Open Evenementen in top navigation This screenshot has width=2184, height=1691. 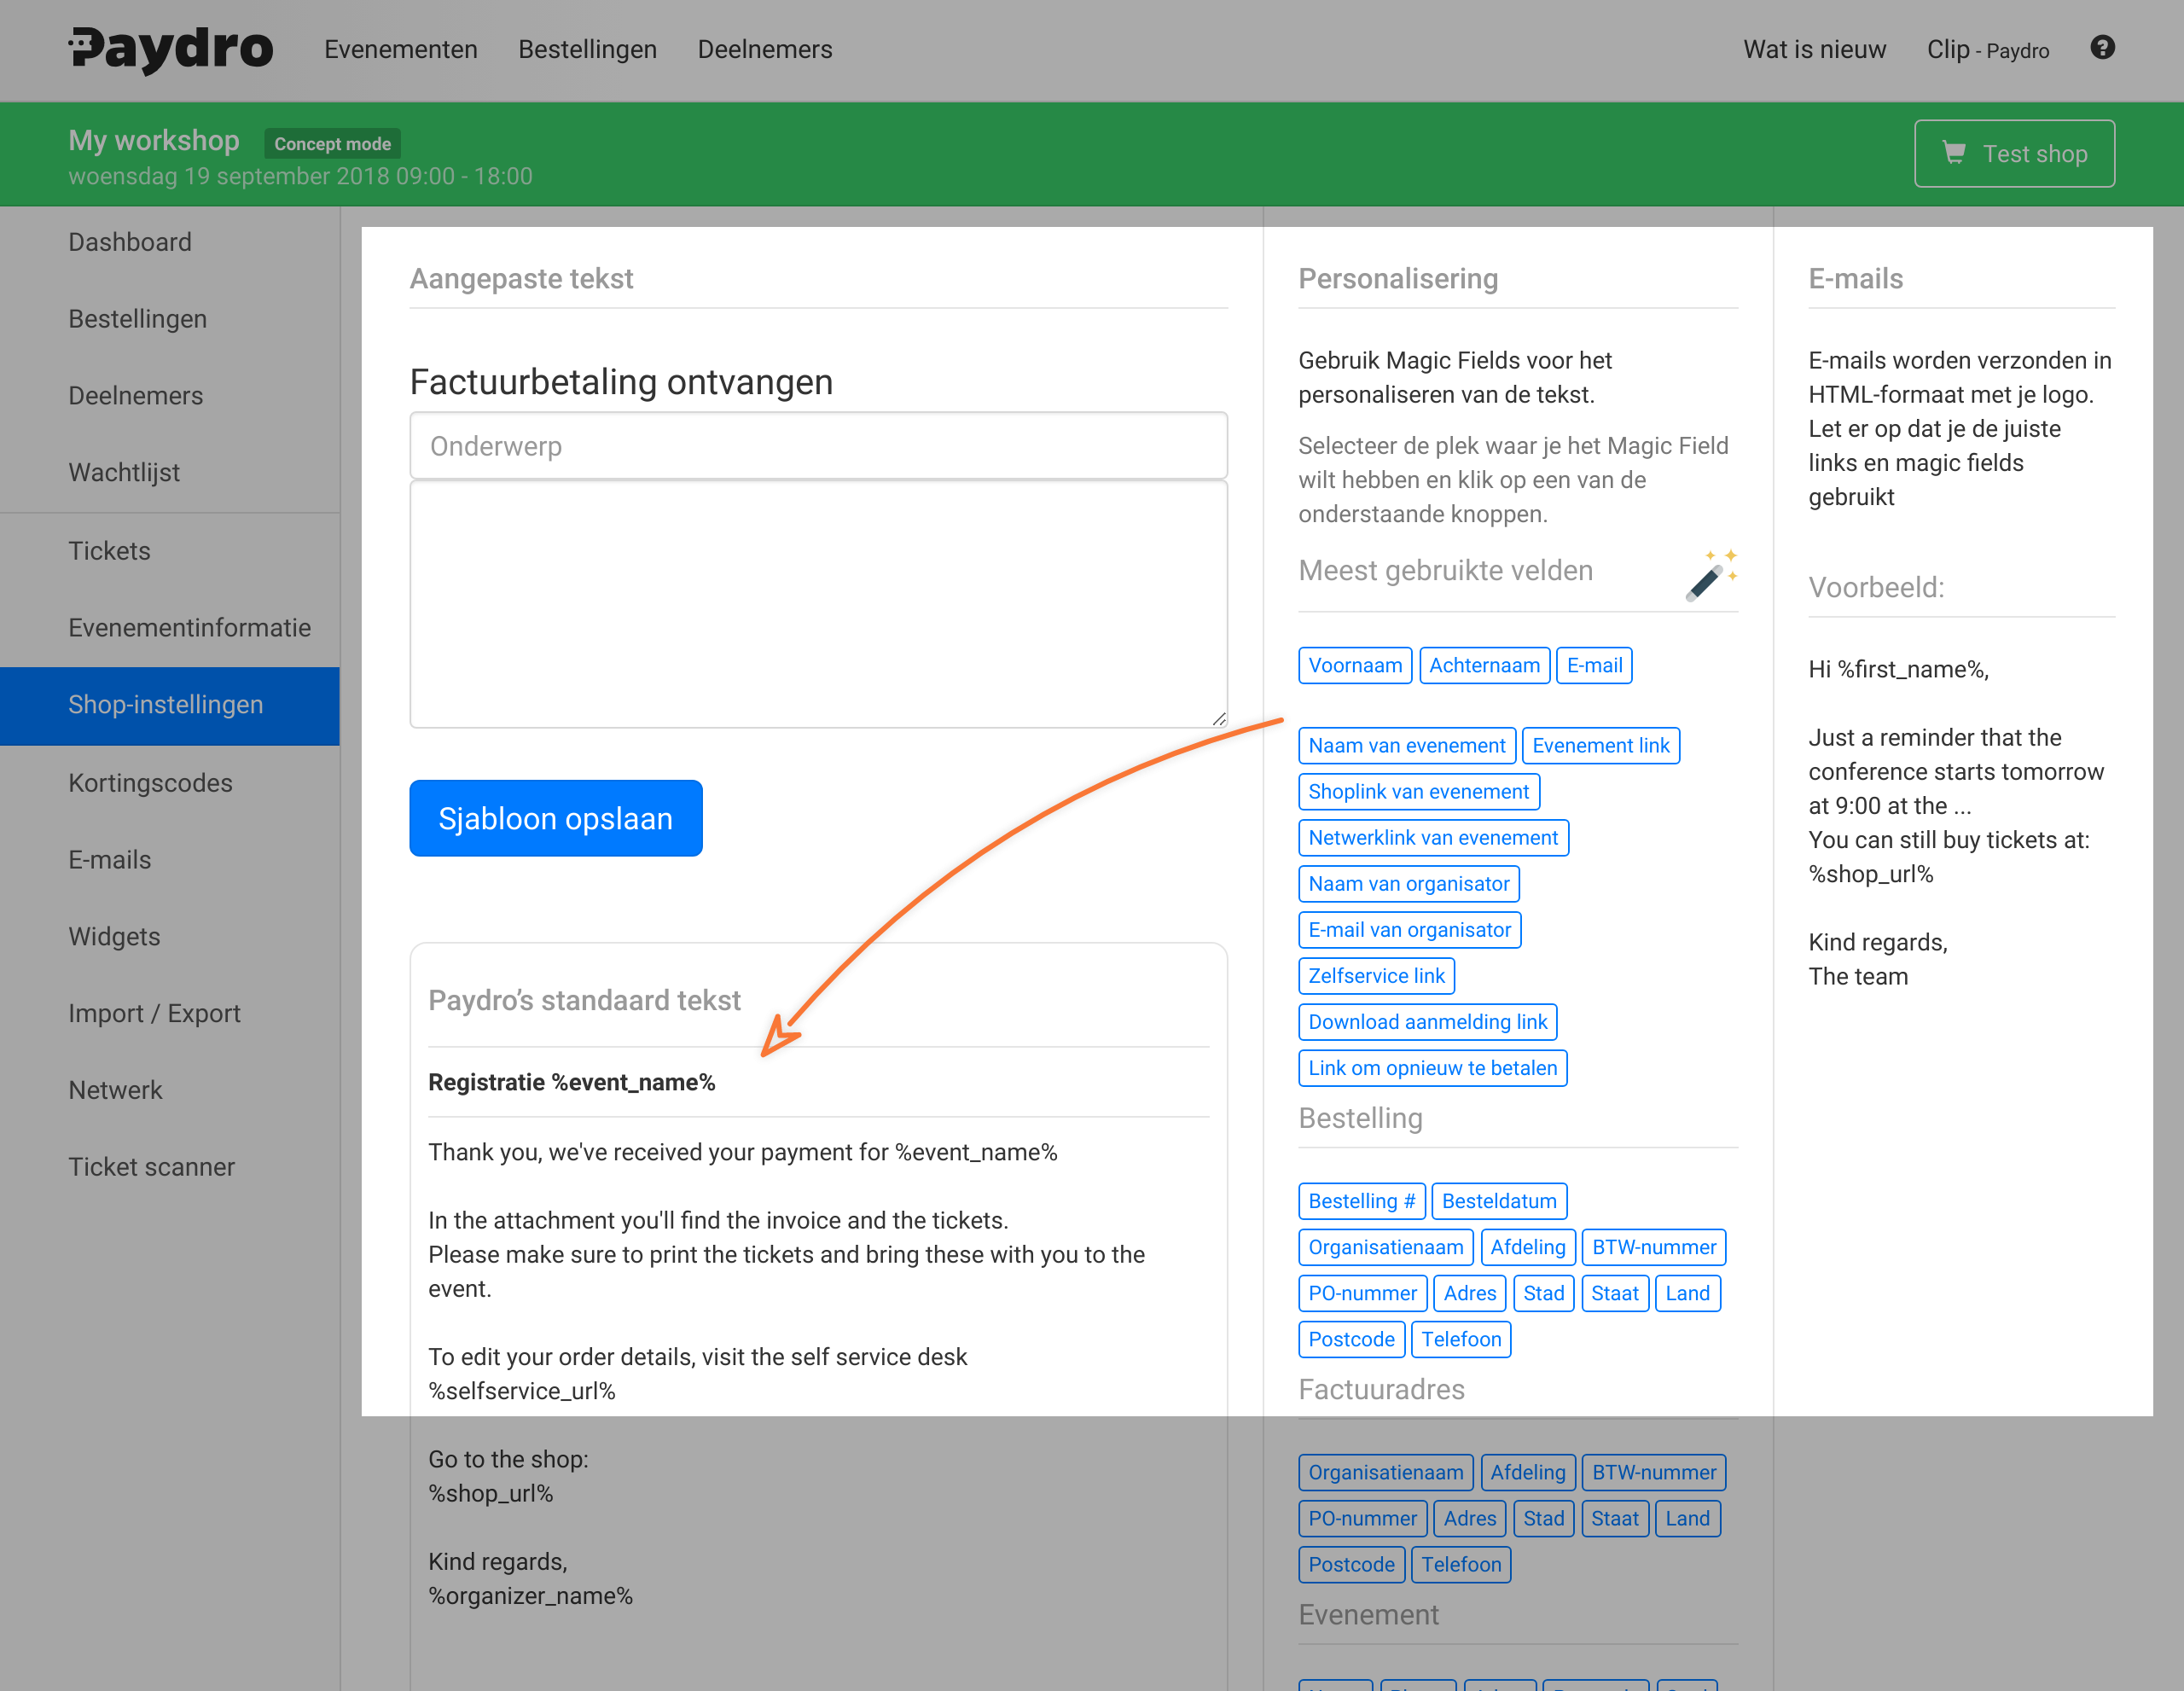coord(400,49)
